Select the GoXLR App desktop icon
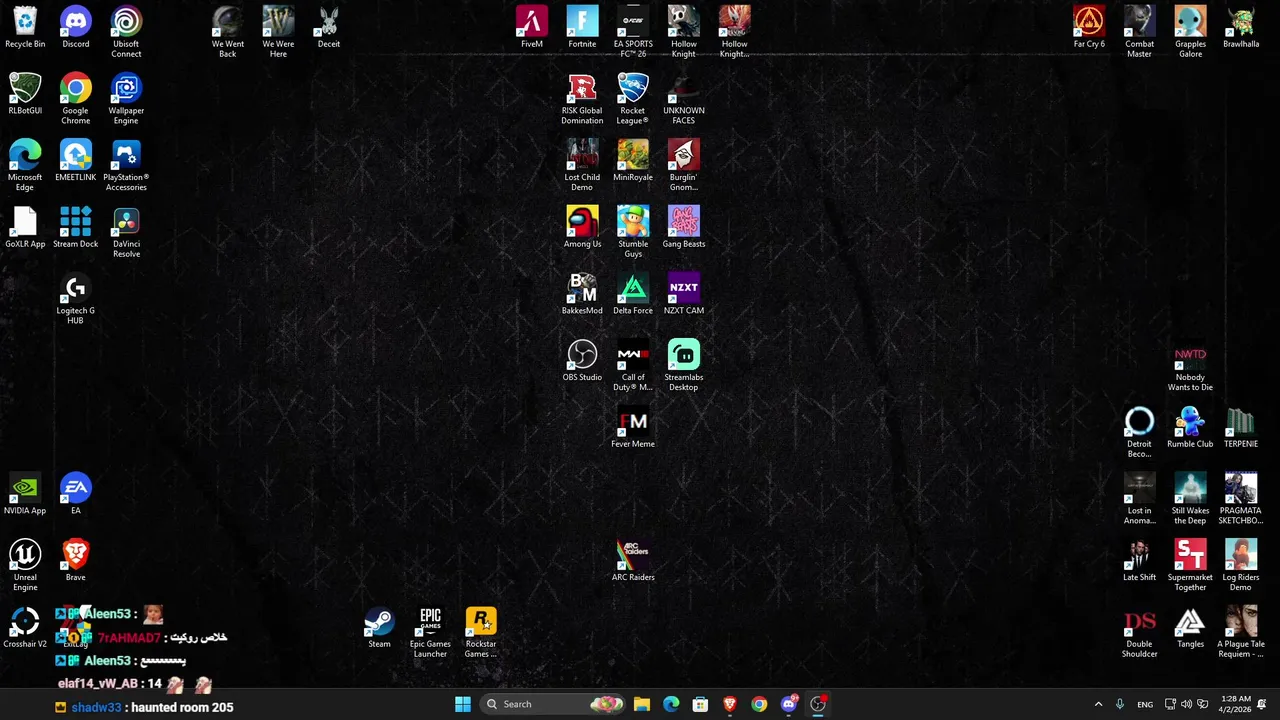This screenshot has width=1280, height=720. point(25,228)
